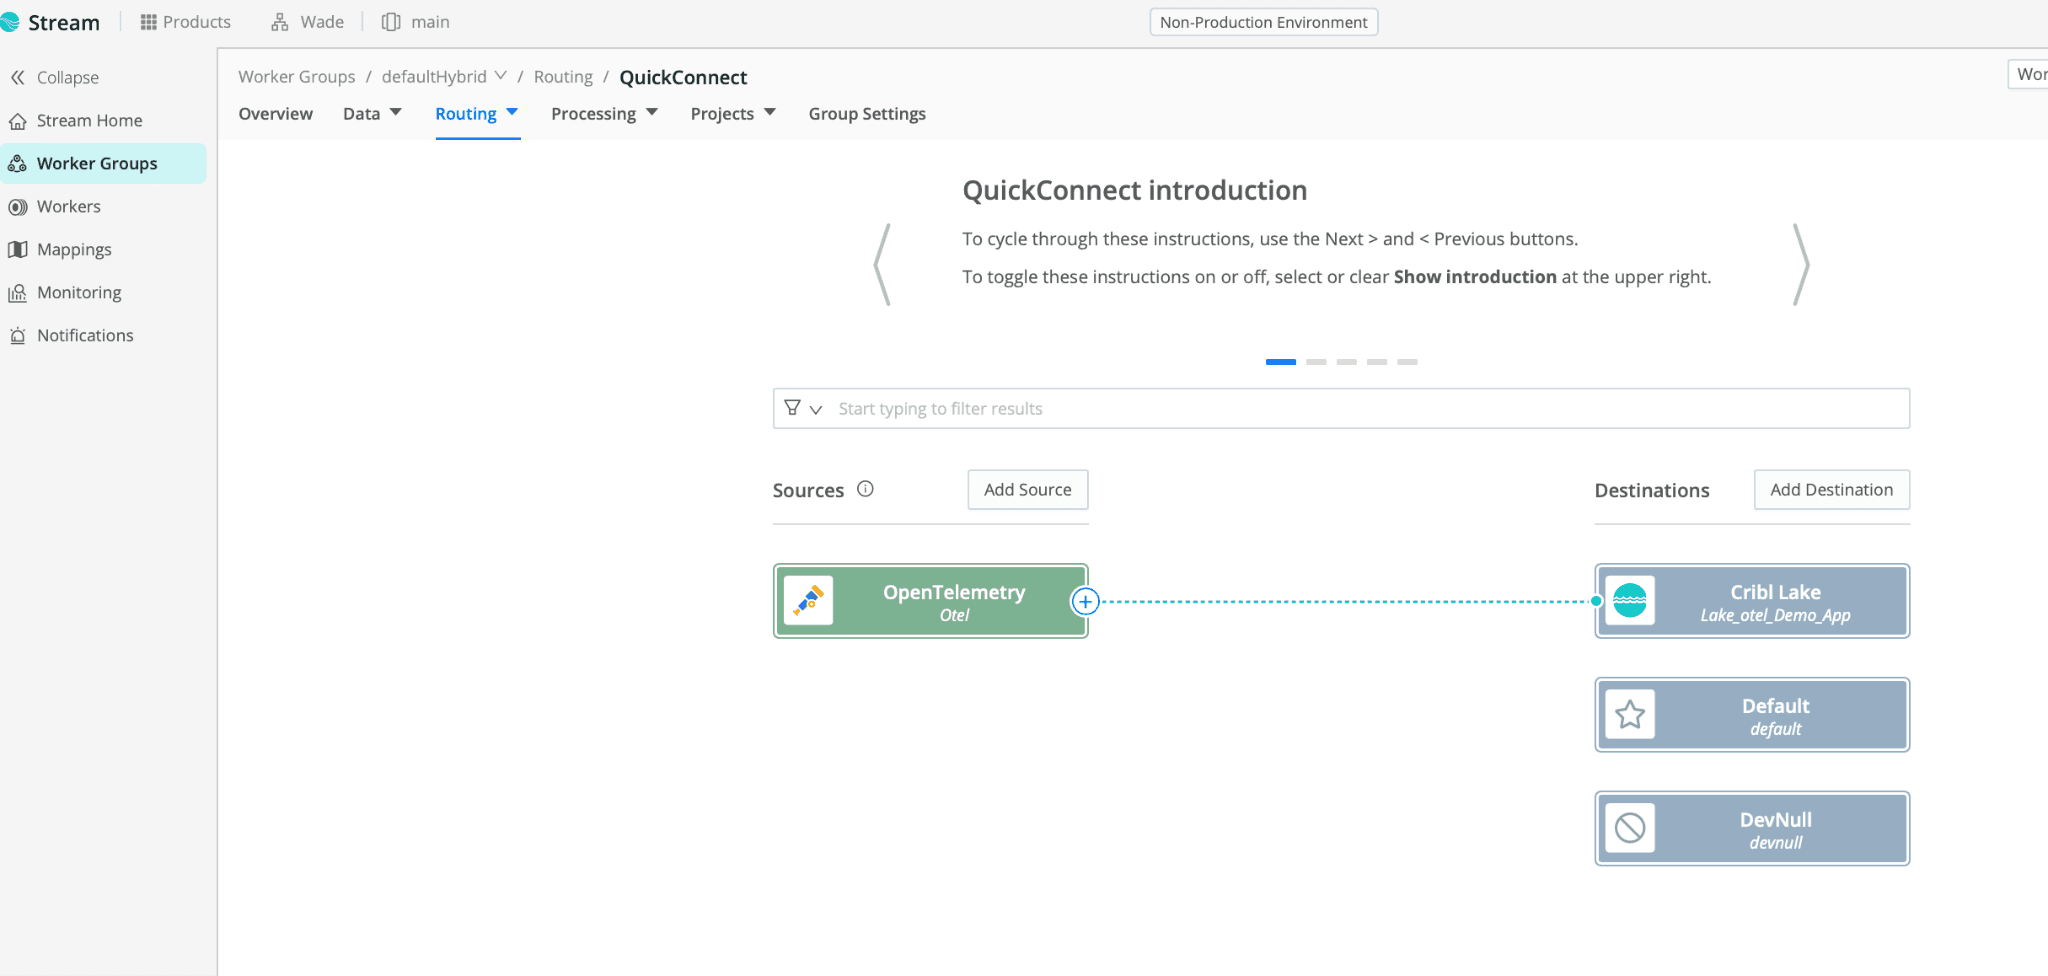
Task: Expand the Processing menu
Action: point(604,114)
